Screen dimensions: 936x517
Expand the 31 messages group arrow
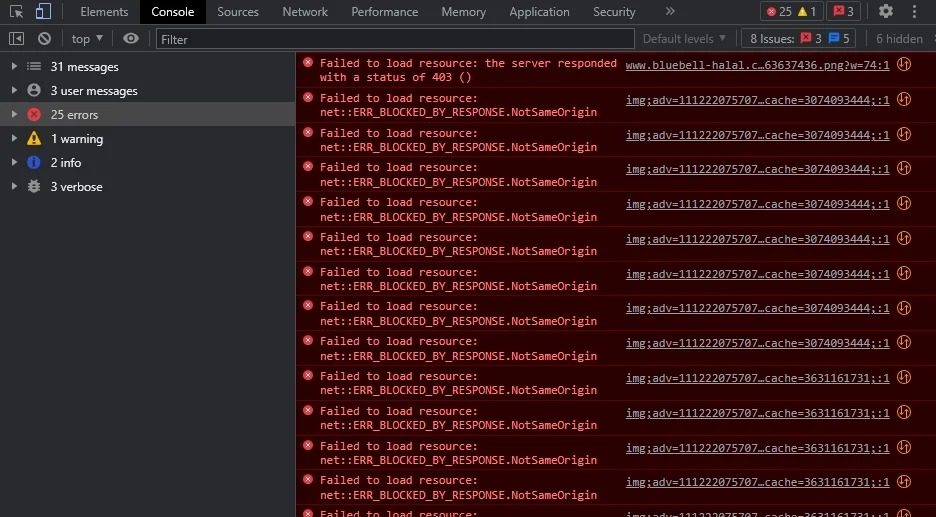tap(14, 66)
